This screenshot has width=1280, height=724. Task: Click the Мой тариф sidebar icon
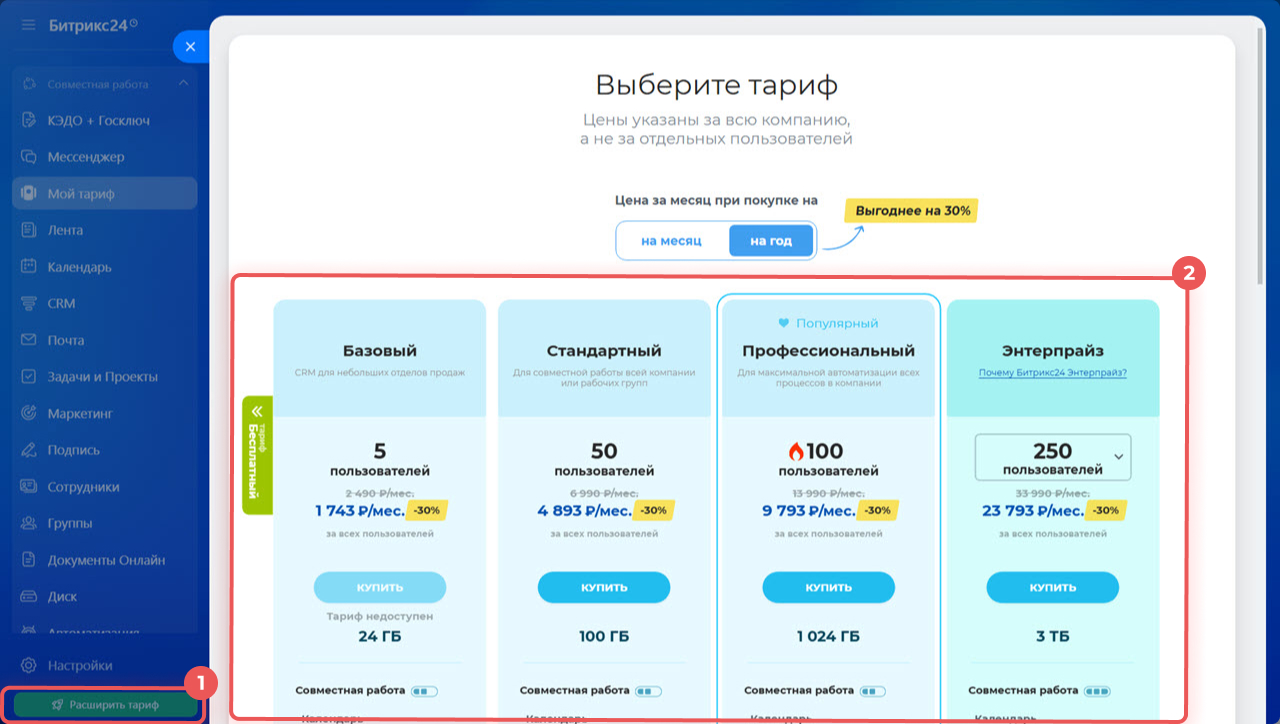point(30,194)
